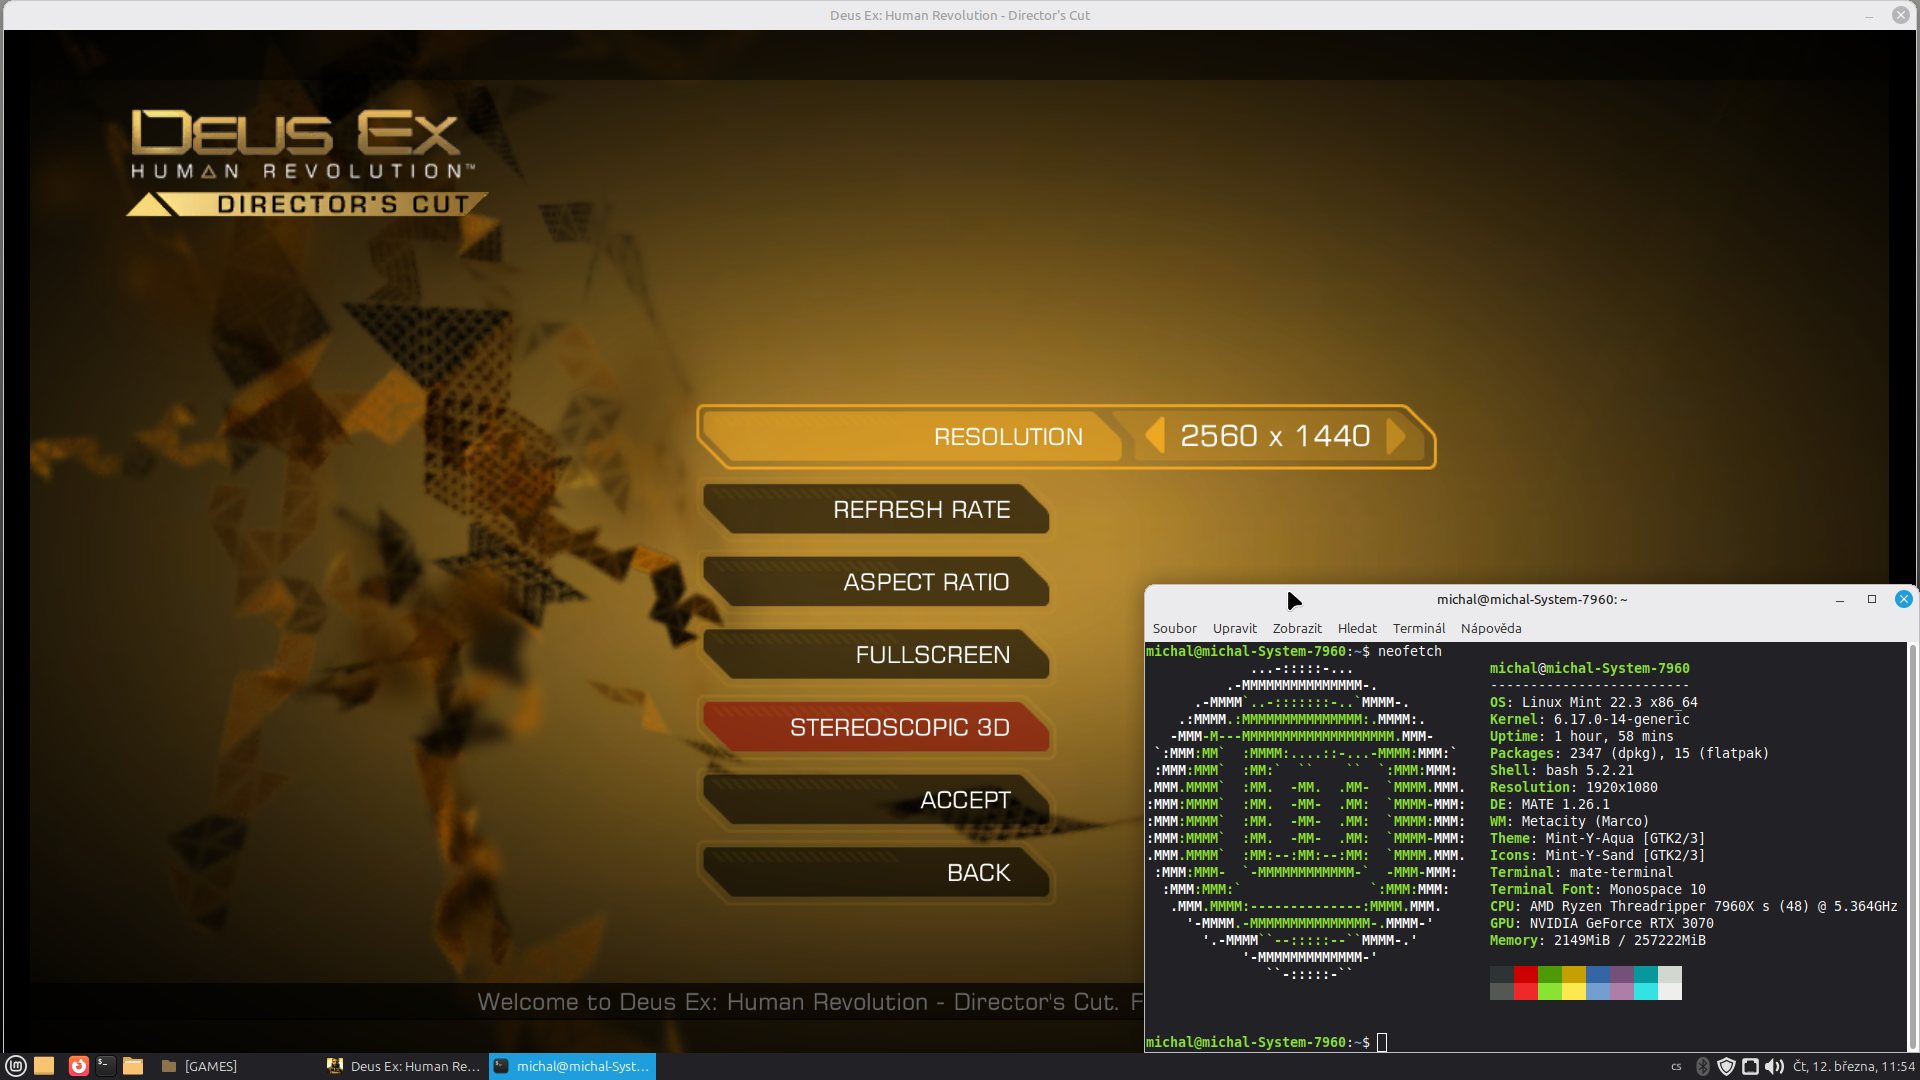Click the right resolution arrow

[1396, 436]
